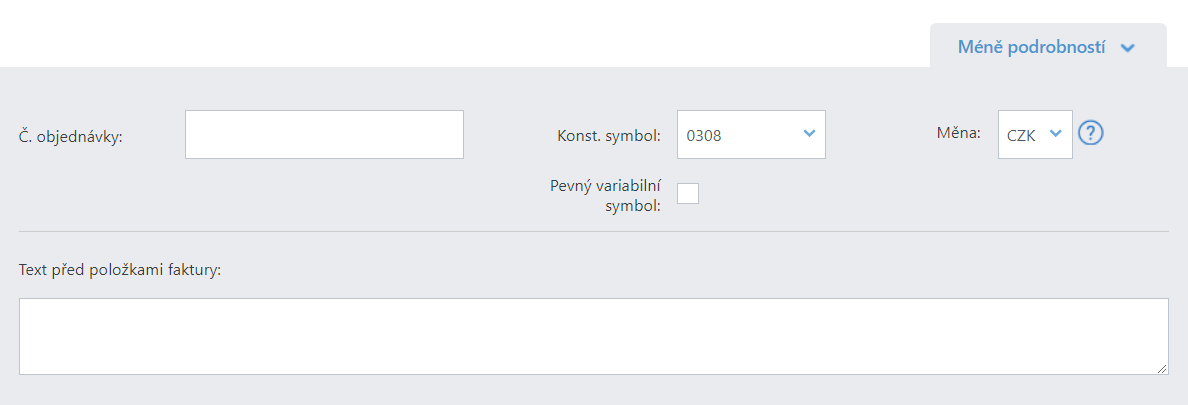Click the Č. objednávky label
This screenshot has width=1188, height=405.
(x=70, y=136)
